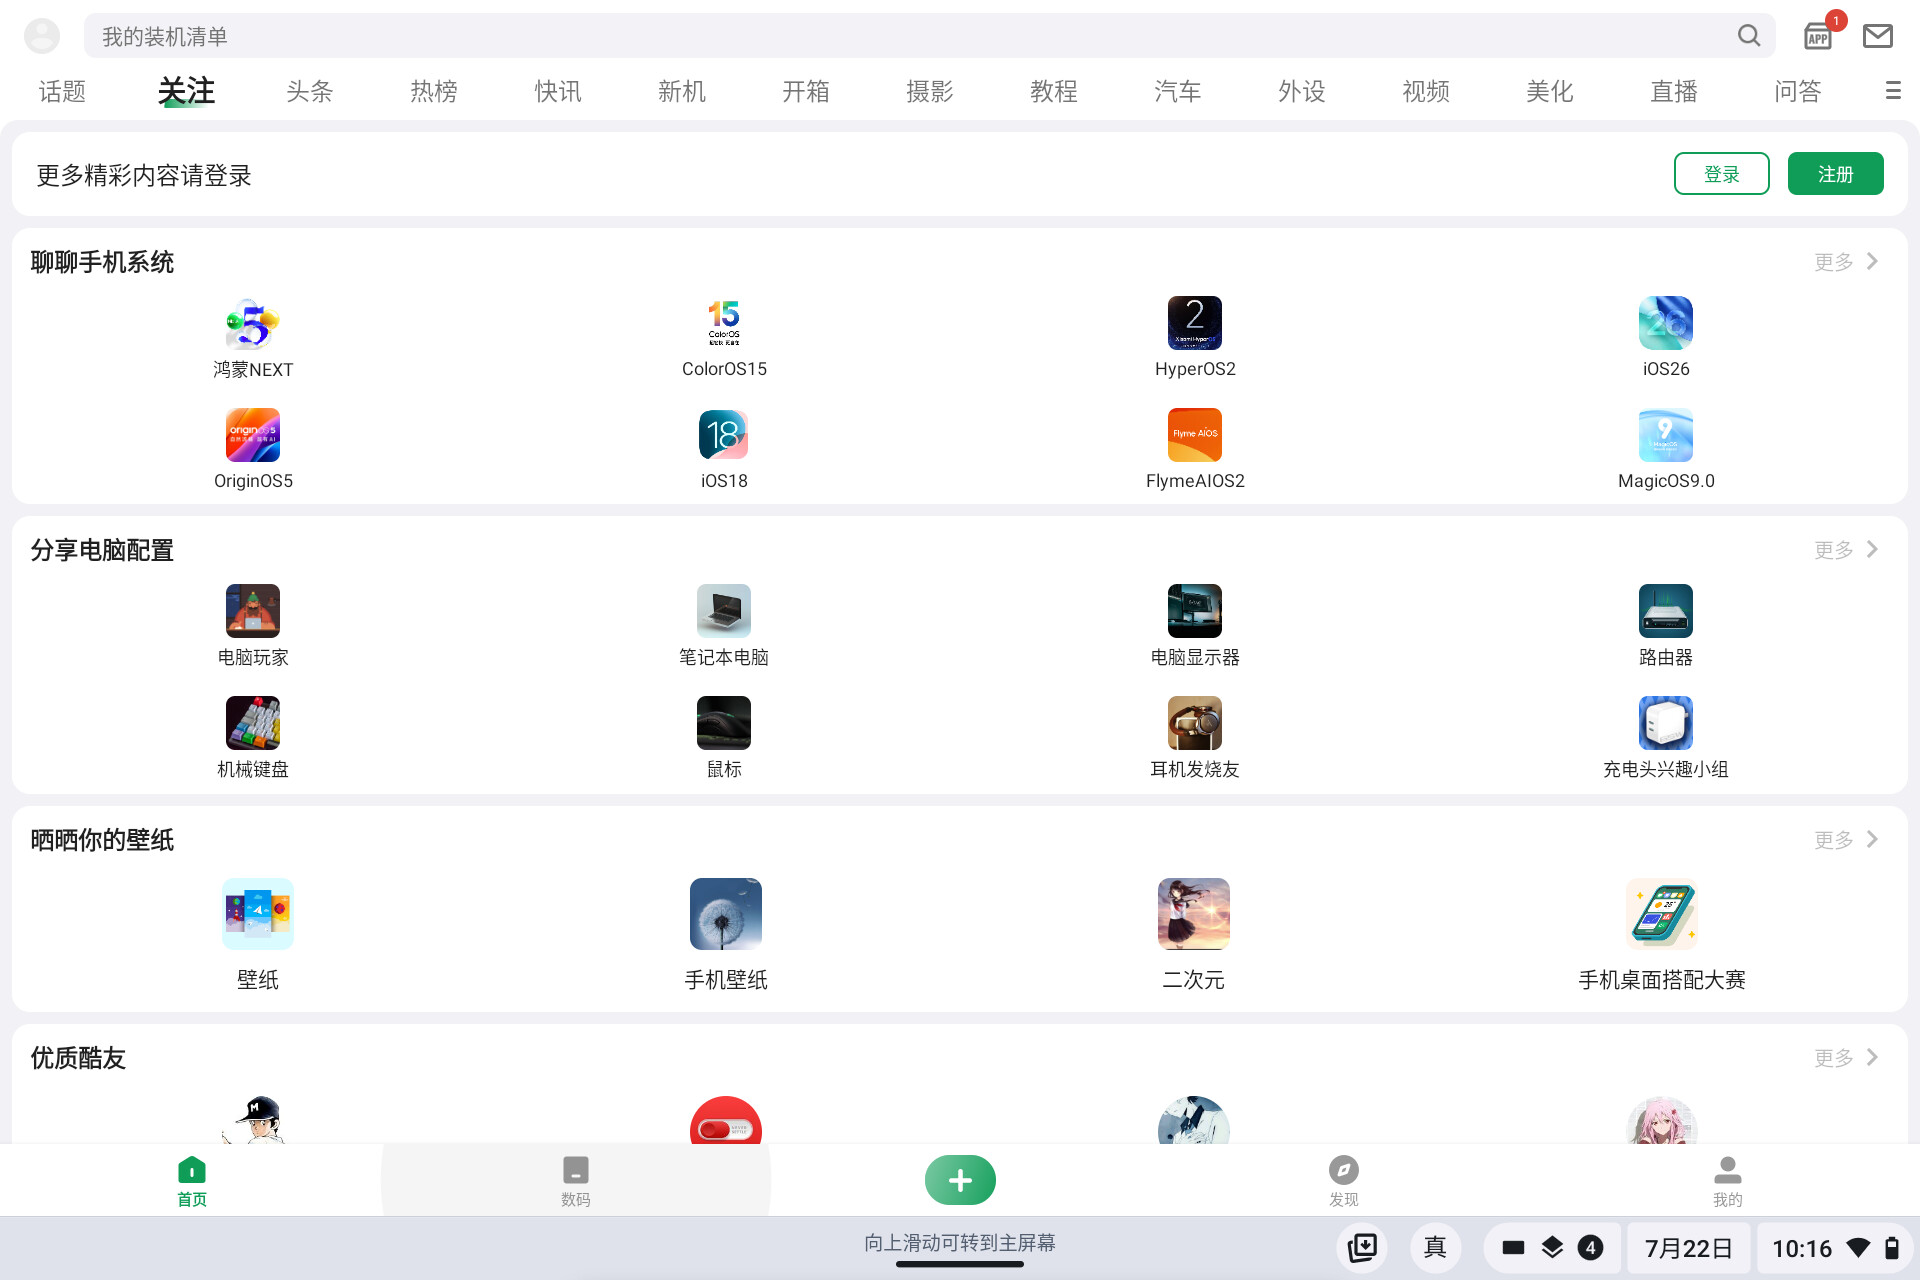Tap the 真 input method button
The width and height of the screenshot is (1920, 1280).
pos(1435,1248)
